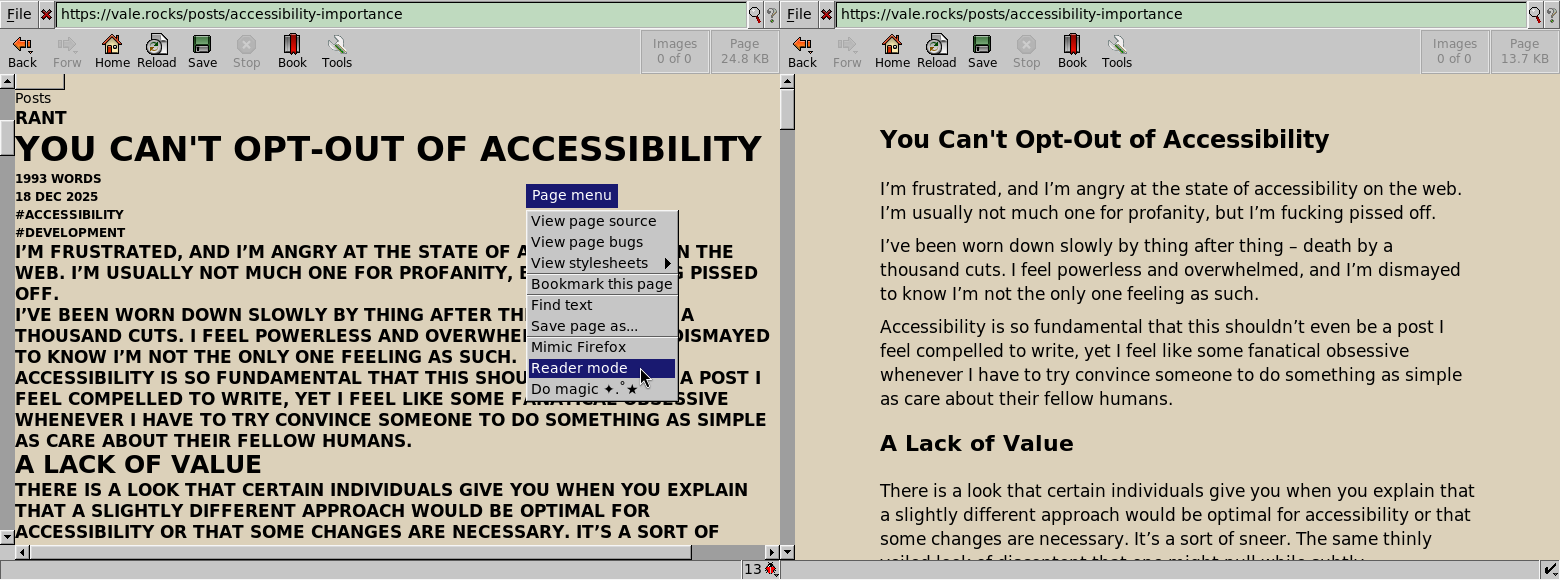The image size is (1560, 580).
Task: Click the left window's horizontal scrollbar
Action: tap(360, 552)
